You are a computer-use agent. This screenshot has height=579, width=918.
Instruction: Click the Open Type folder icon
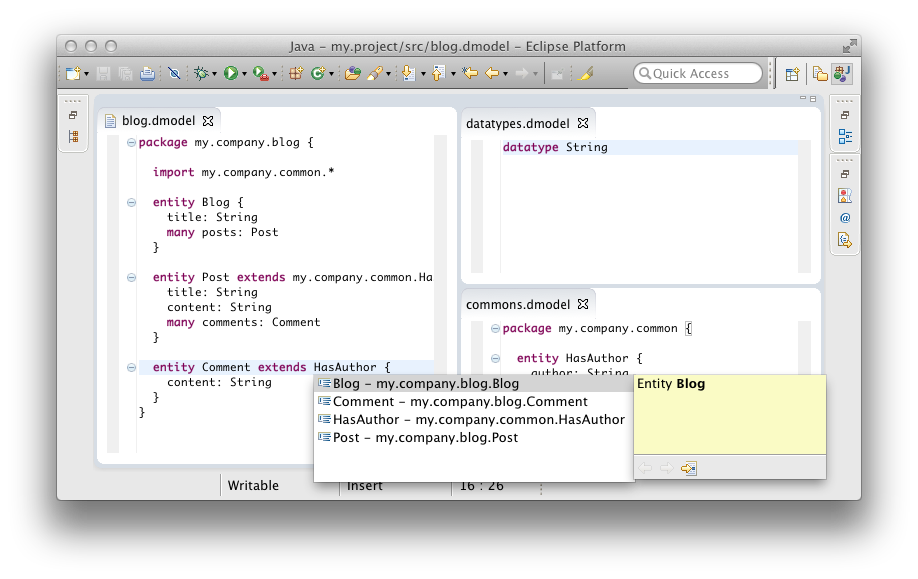pos(352,73)
